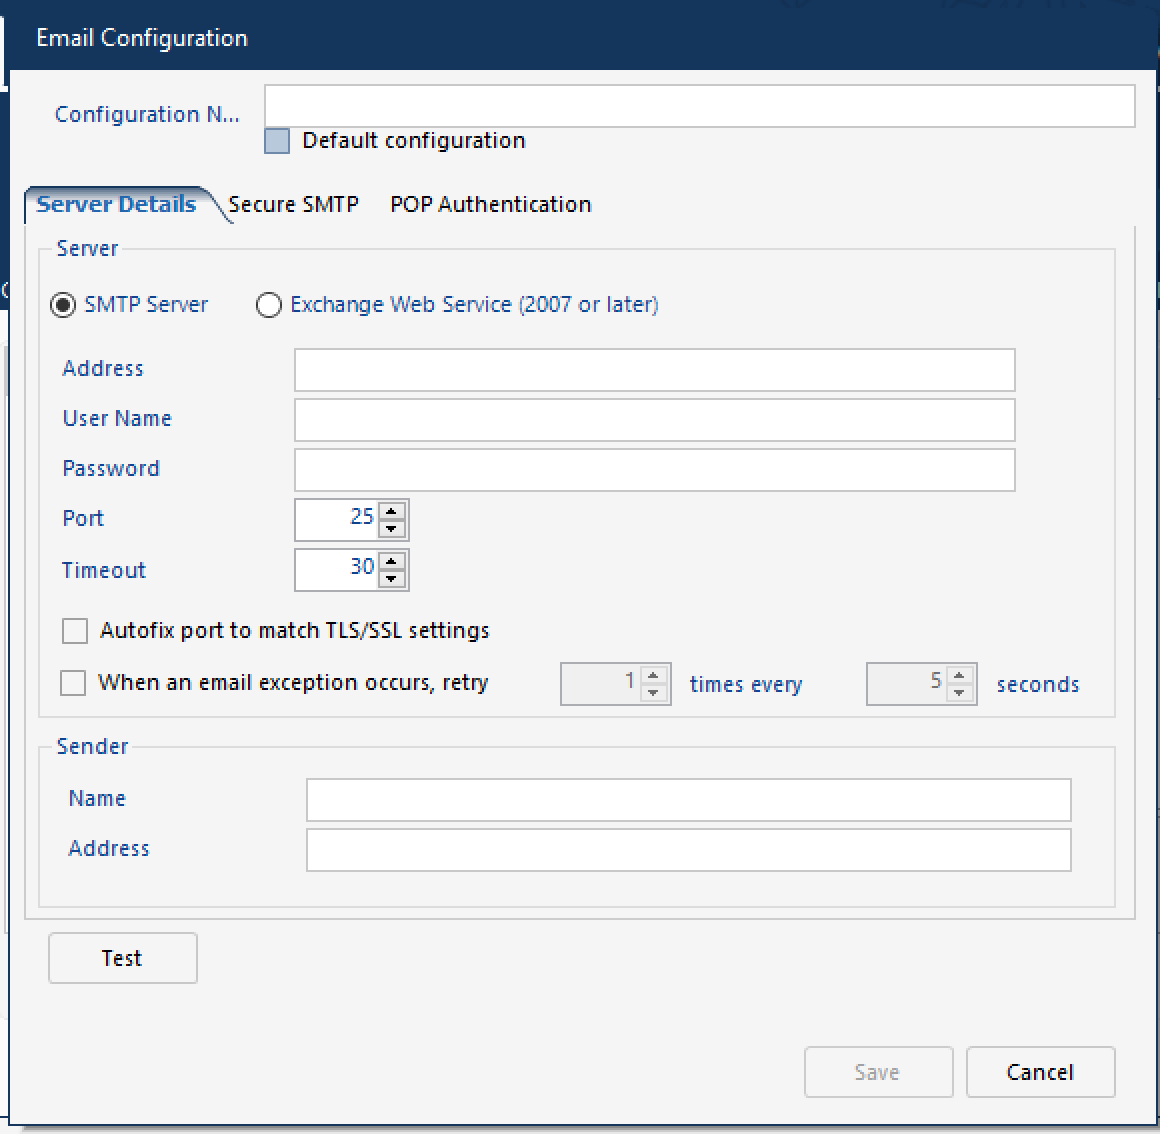Click the Password input box
Image resolution: width=1160 pixels, height=1134 pixels.
pyautogui.click(x=654, y=470)
